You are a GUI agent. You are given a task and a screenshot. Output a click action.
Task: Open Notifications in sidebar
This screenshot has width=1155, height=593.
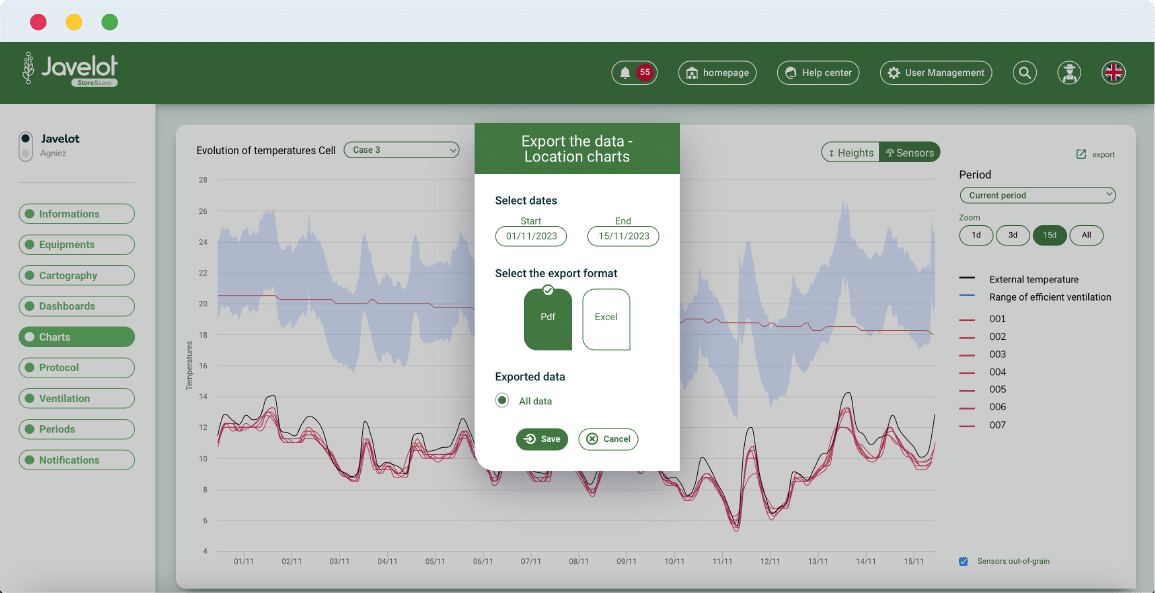click(x=77, y=460)
